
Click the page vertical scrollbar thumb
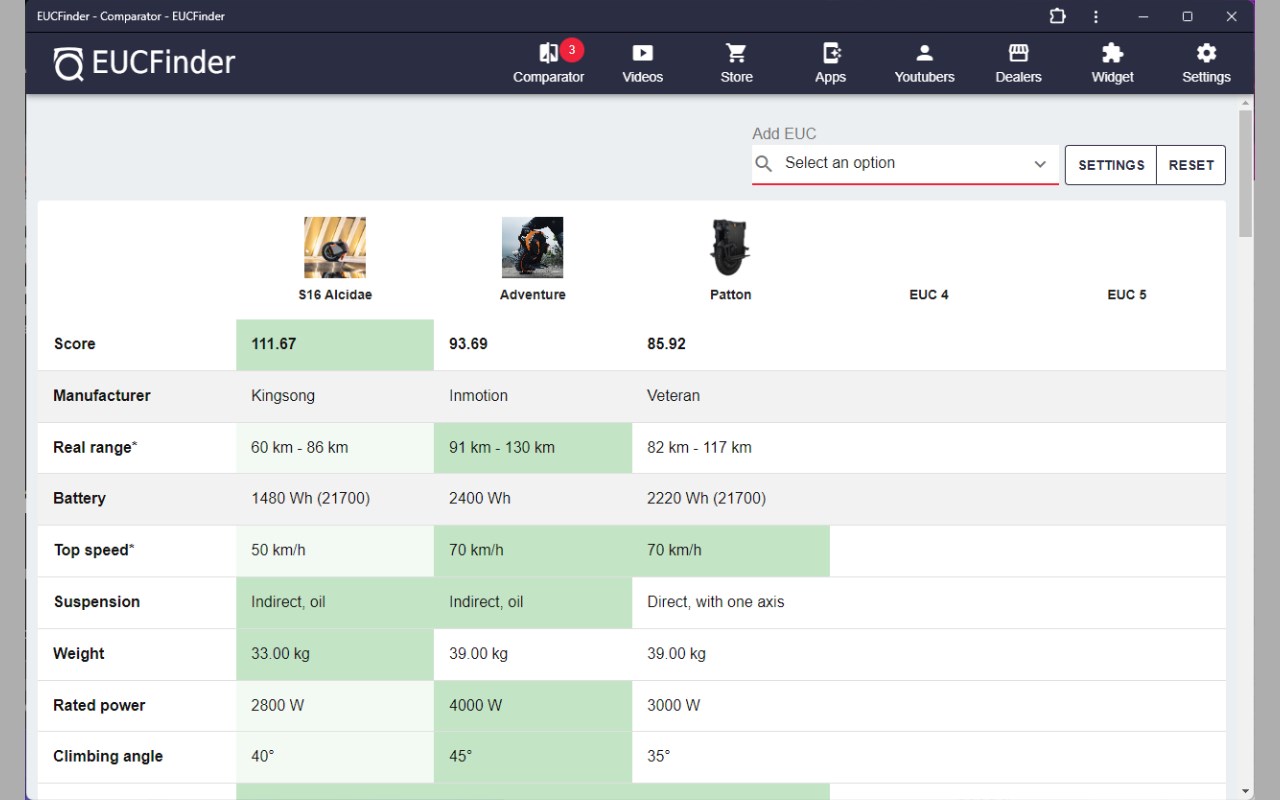tap(1245, 173)
